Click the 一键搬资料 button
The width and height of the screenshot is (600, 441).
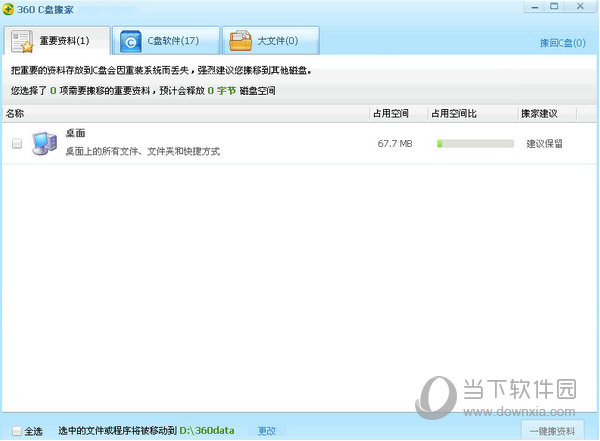pos(553,431)
